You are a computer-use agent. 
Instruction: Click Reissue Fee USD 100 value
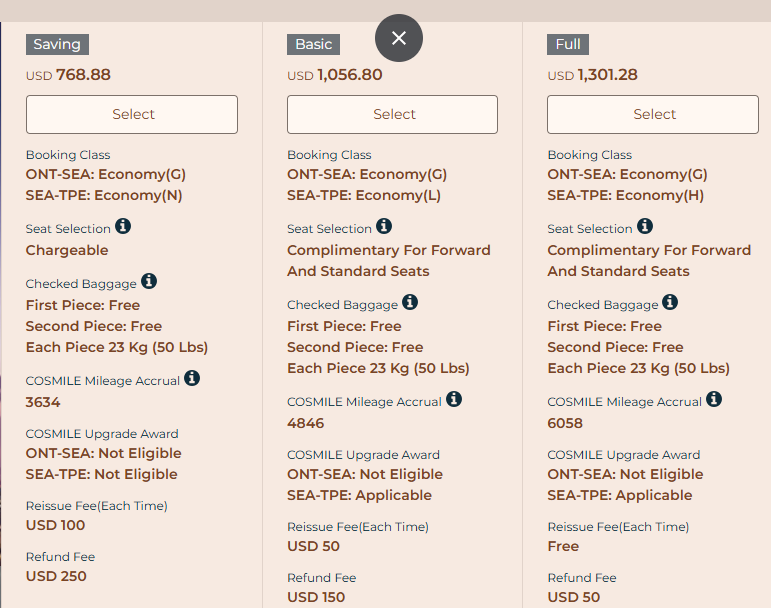tap(55, 525)
